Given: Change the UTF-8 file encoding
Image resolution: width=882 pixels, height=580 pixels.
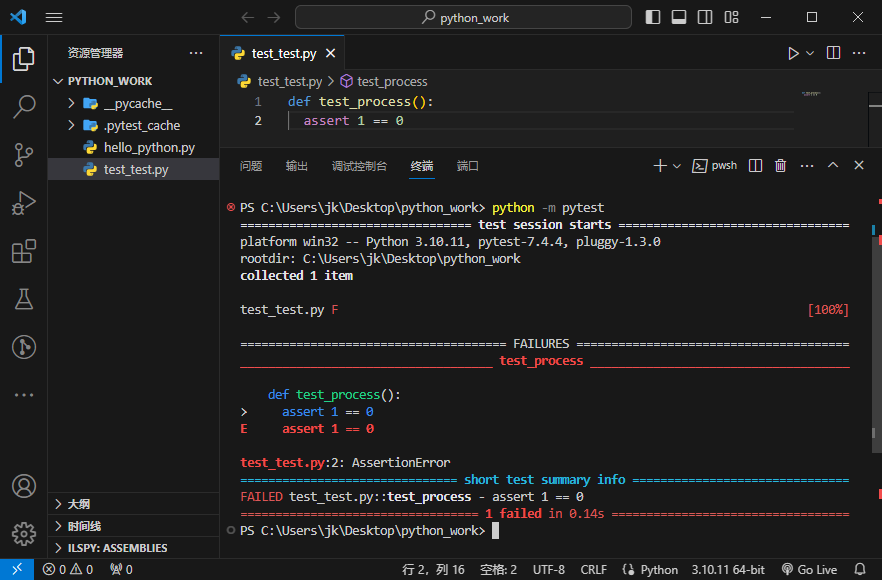Looking at the screenshot, I should click(548, 570).
